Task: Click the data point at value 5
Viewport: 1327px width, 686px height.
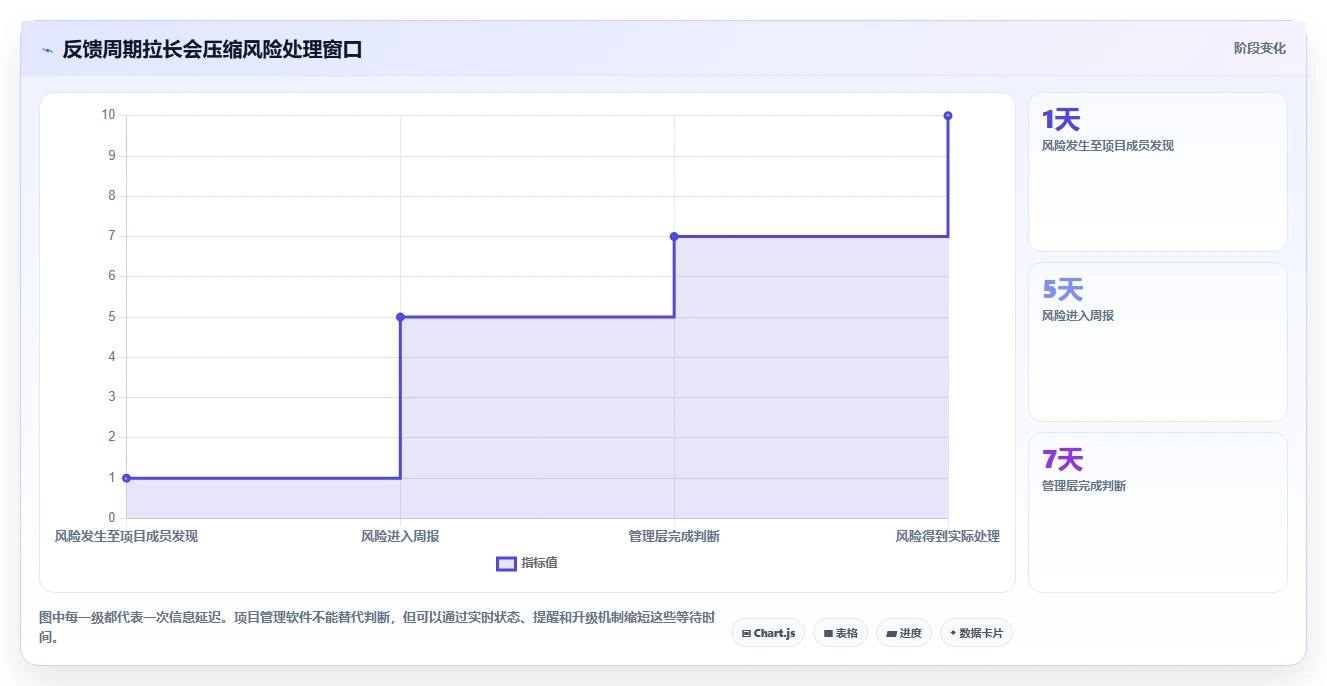Action: pos(400,317)
